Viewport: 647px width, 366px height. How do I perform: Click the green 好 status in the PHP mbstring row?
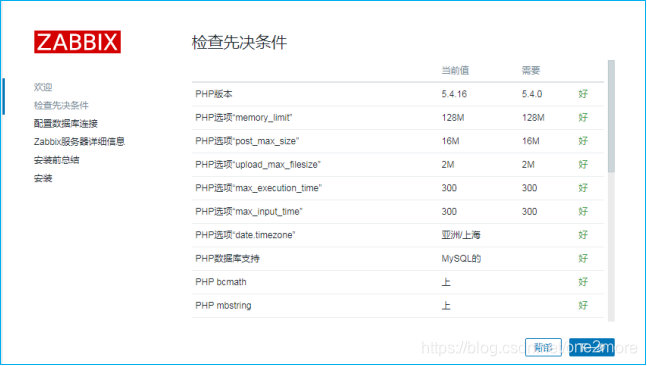tap(583, 305)
